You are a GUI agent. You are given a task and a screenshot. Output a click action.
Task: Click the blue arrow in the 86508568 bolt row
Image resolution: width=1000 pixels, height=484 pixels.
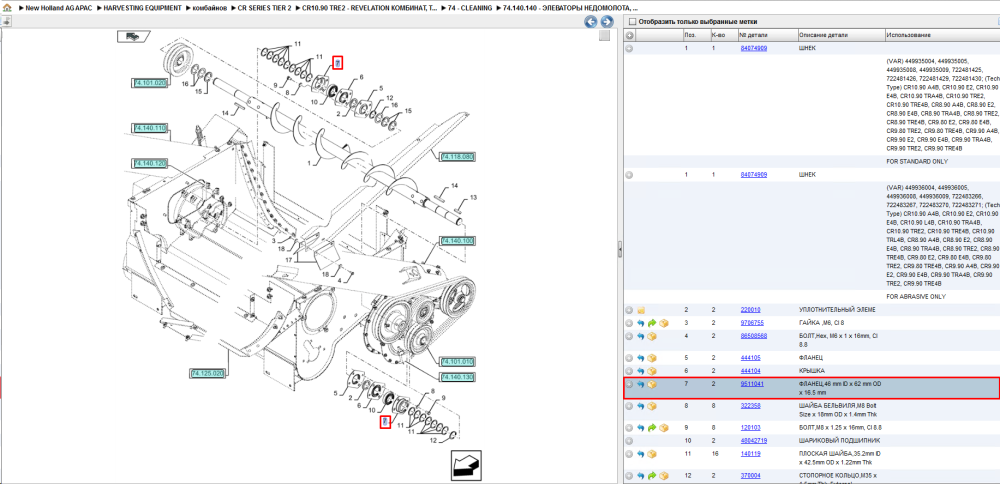click(x=641, y=336)
